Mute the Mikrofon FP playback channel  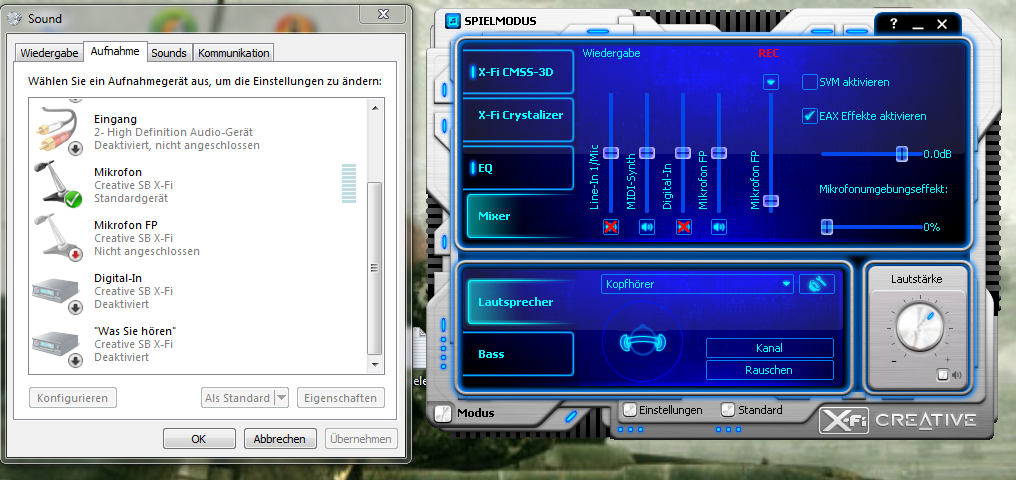tap(719, 227)
